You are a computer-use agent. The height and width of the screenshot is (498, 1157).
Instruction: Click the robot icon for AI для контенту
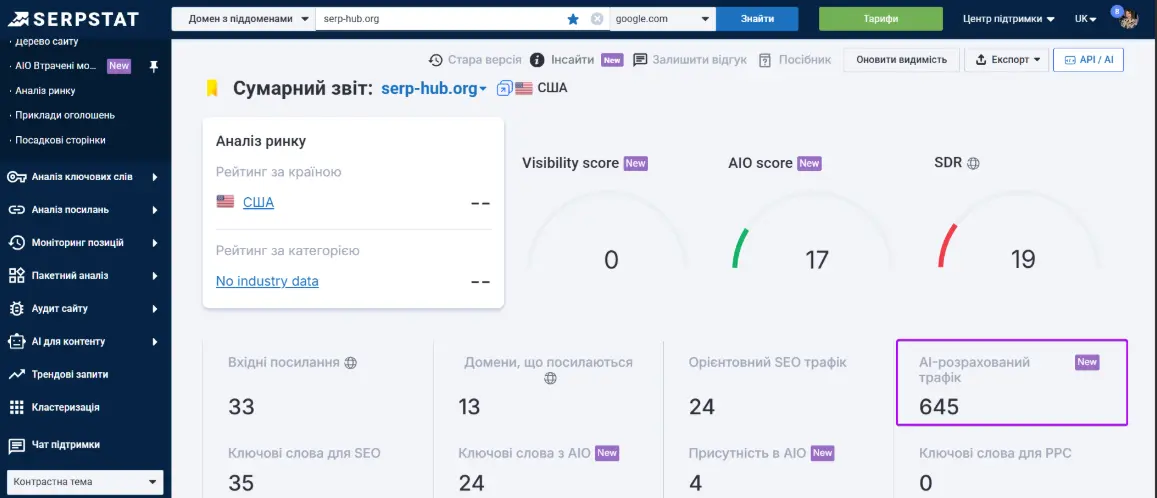17,342
